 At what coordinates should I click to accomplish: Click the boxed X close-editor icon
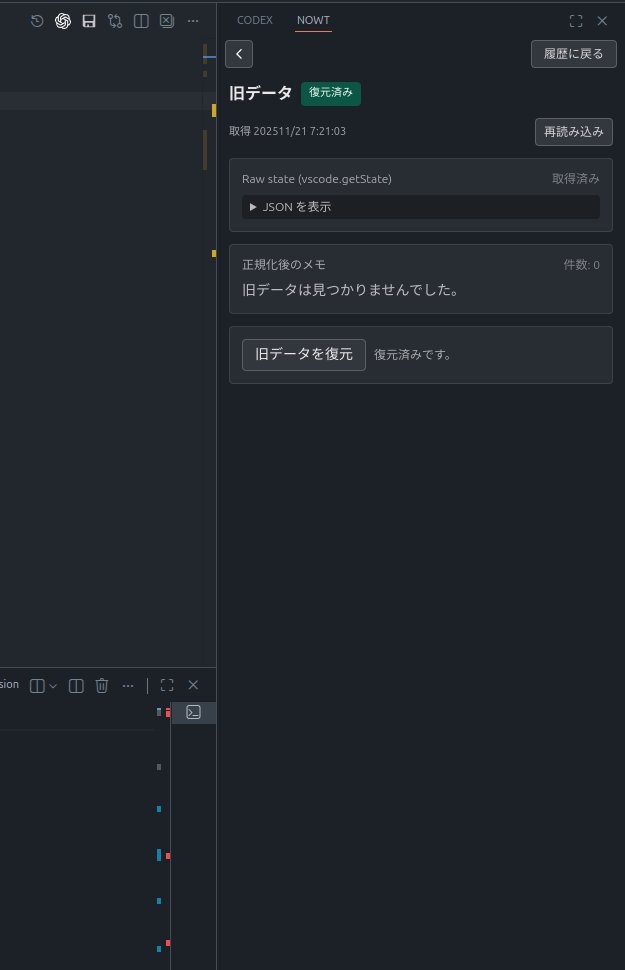point(167,21)
